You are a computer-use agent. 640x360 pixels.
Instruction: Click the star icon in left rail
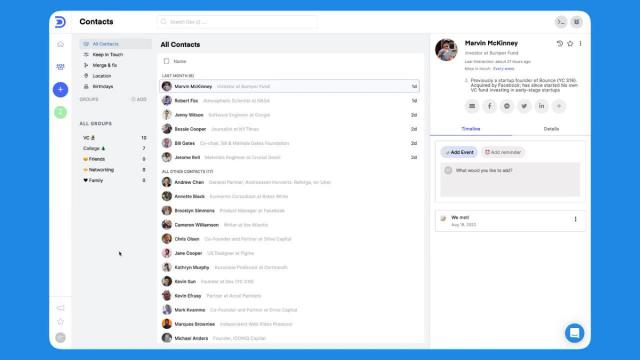(60, 322)
